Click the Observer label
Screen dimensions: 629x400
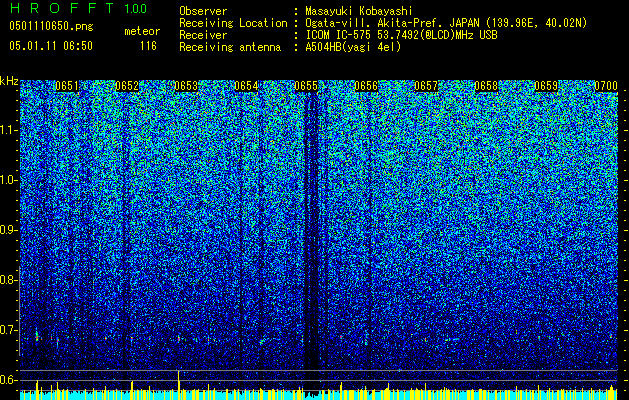pyautogui.click(x=203, y=11)
